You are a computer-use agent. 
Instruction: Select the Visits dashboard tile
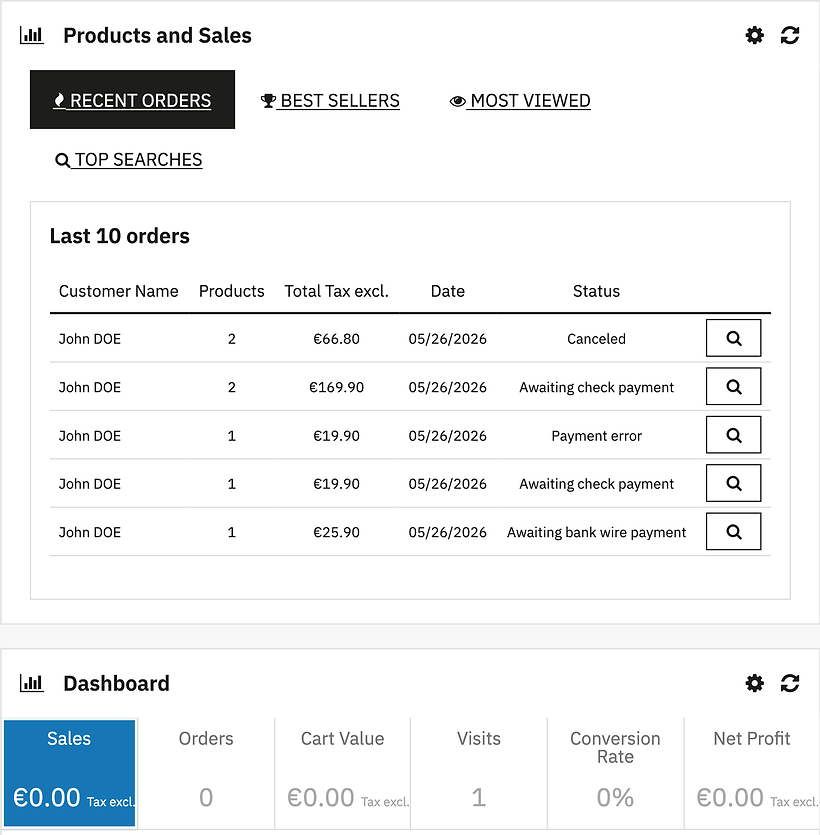(x=479, y=773)
